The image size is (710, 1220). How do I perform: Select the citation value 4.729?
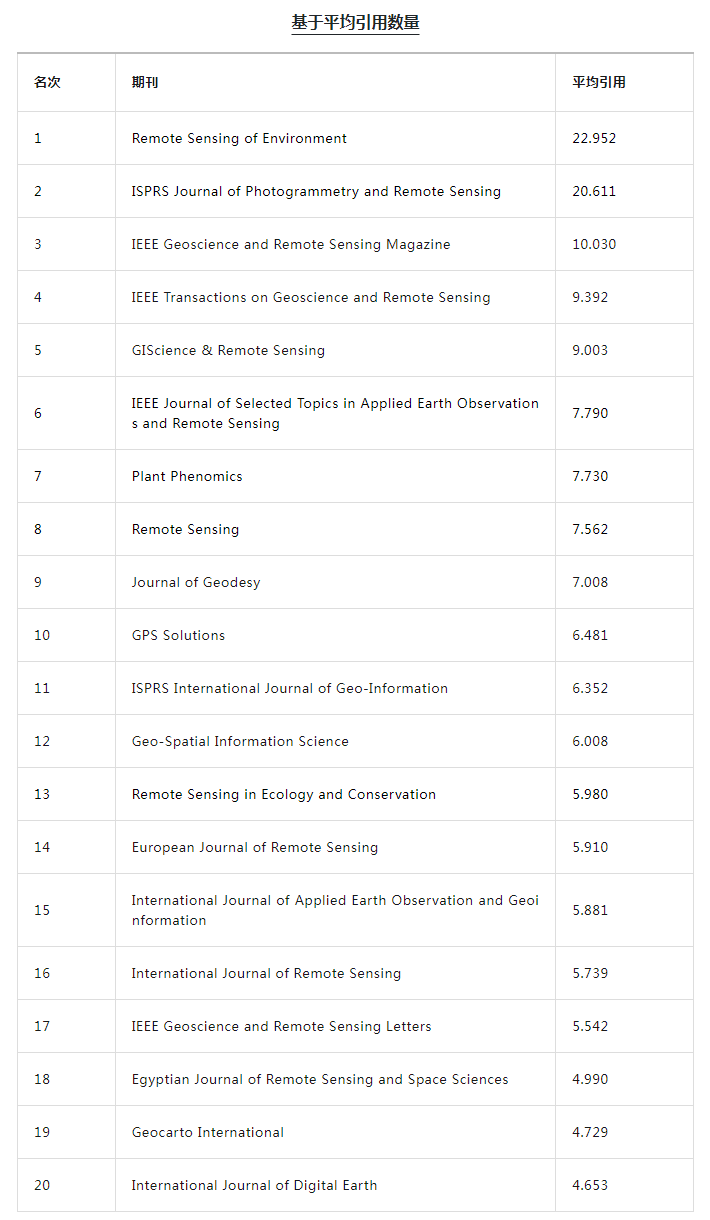[590, 1132]
